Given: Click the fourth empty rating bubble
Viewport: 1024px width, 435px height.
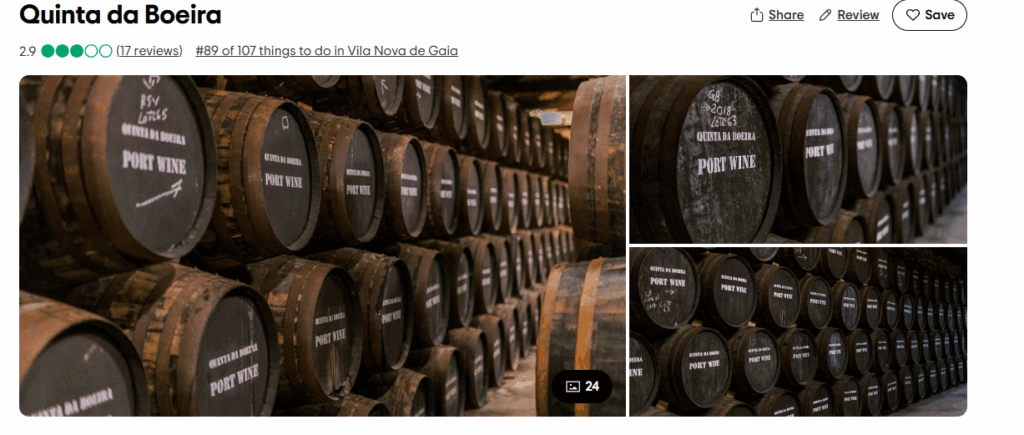Looking at the screenshot, I should coord(91,51).
